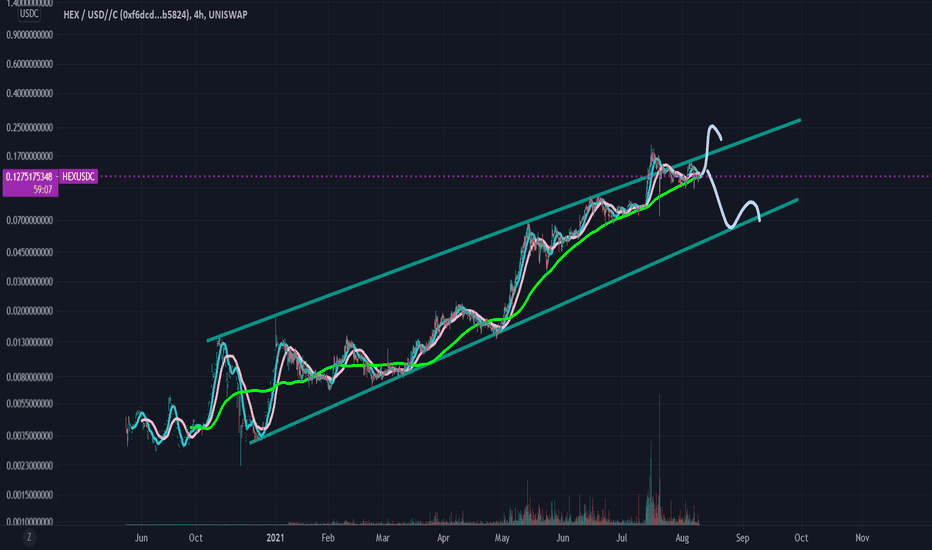Click the Jul label on time axis

[622, 538]
